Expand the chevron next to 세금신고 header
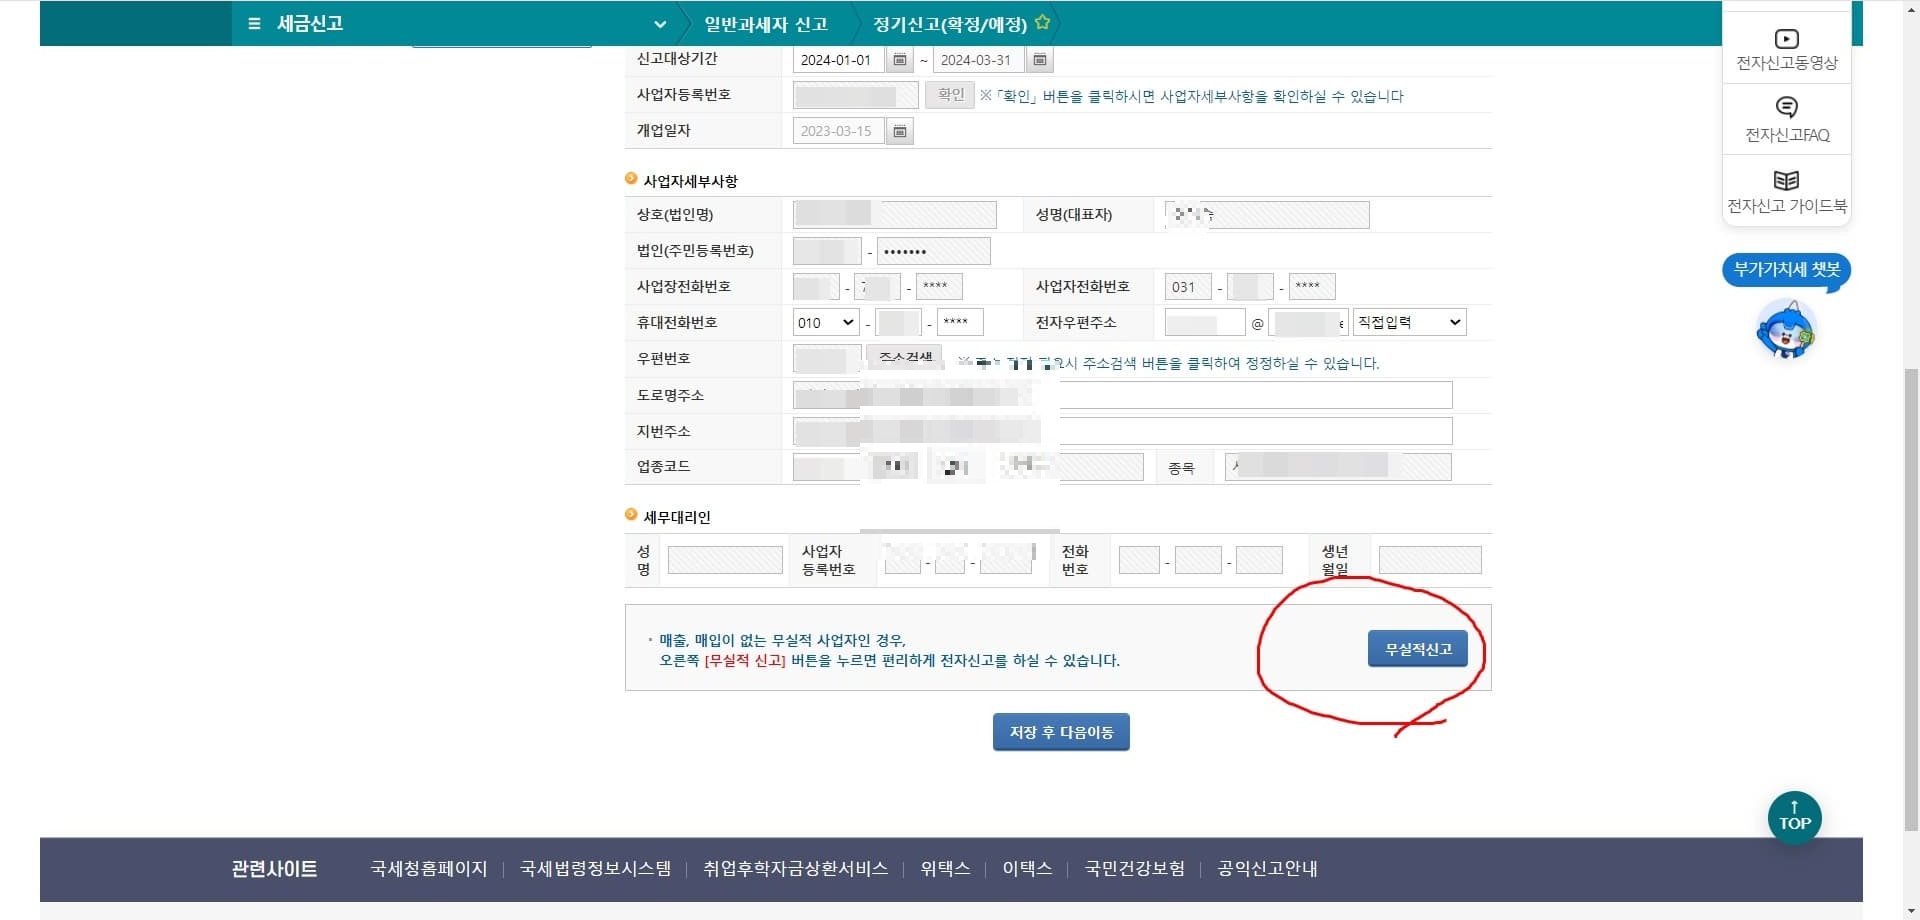1920x920 pixels. point(658,23)
